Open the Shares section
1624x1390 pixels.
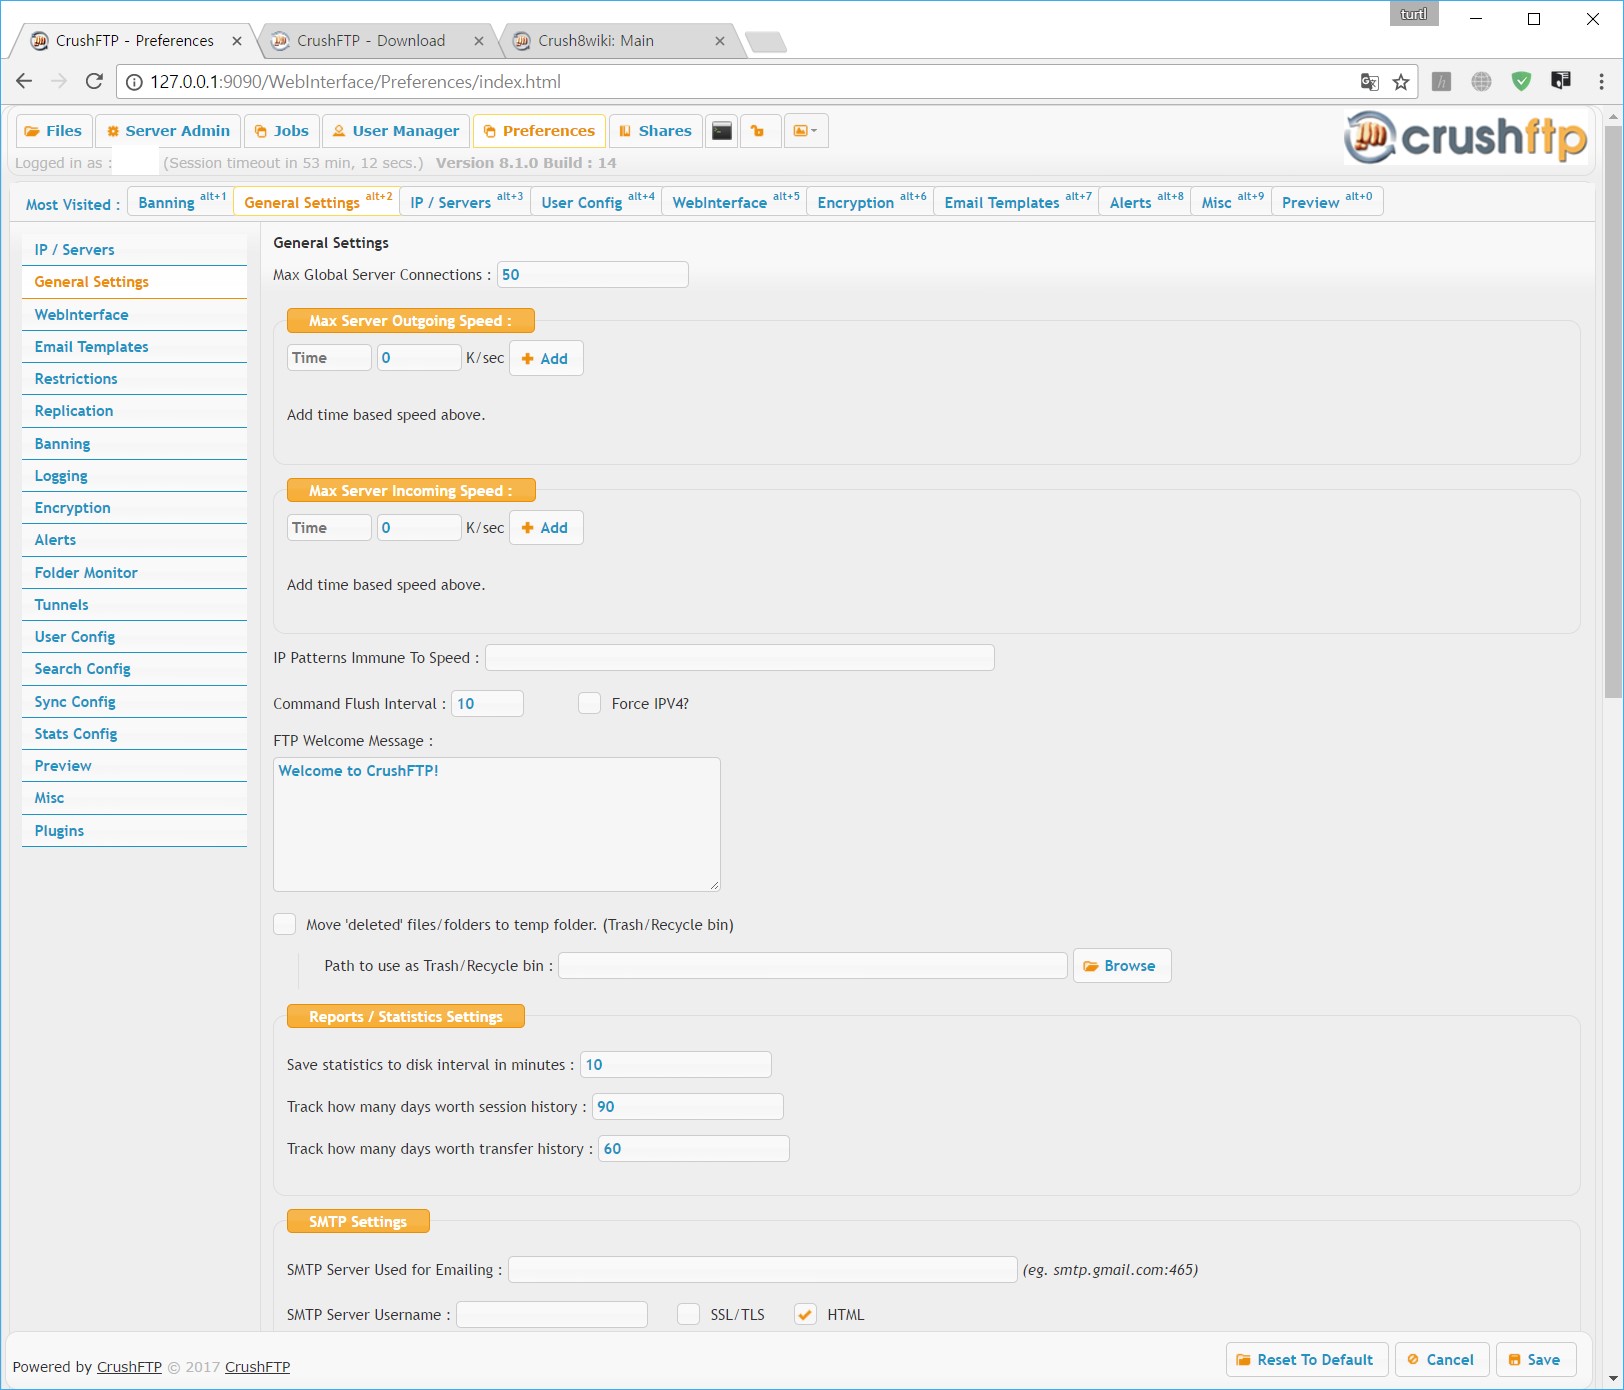pos(655,131)
